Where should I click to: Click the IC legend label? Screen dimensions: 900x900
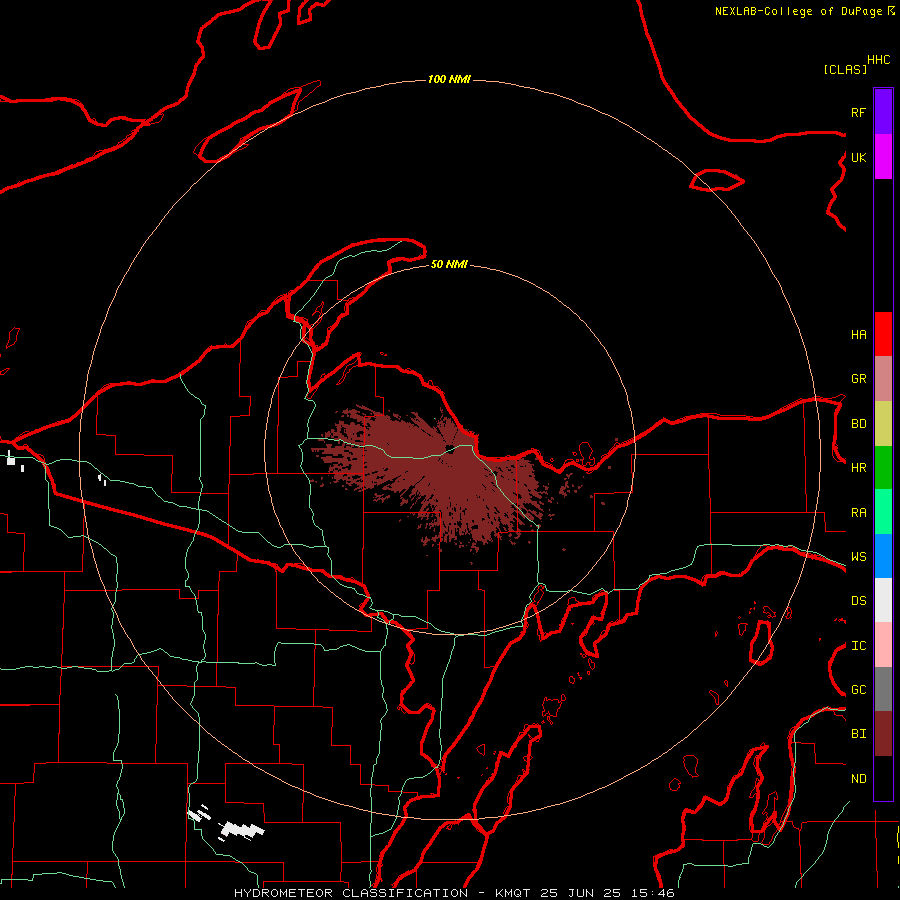[x=859, y=646]
